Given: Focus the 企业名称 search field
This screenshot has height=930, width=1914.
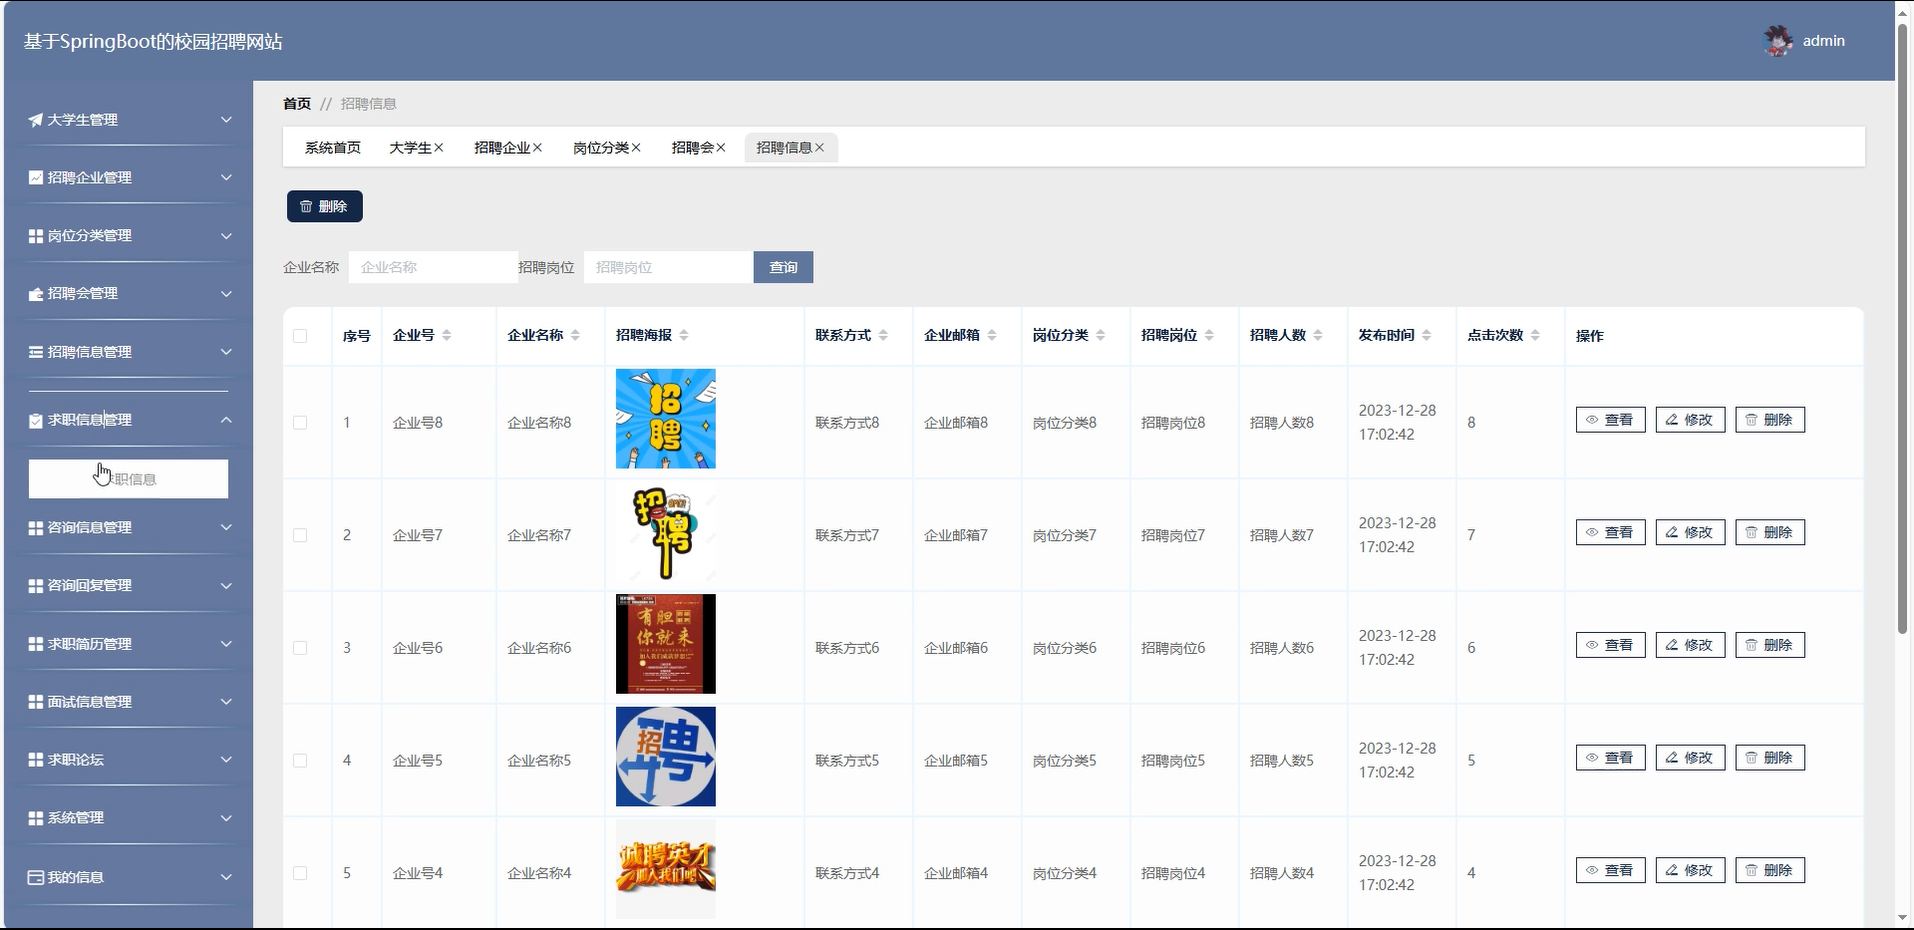Looking at the screenshot, I should click(x=433, y=267).
